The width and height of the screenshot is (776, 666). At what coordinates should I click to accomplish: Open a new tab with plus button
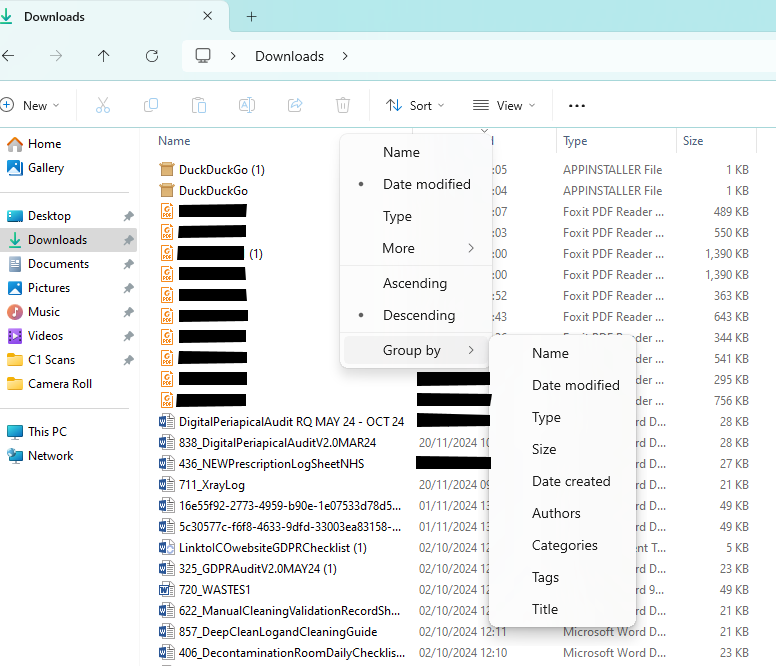pyautogui.click(x=251, y=17)
